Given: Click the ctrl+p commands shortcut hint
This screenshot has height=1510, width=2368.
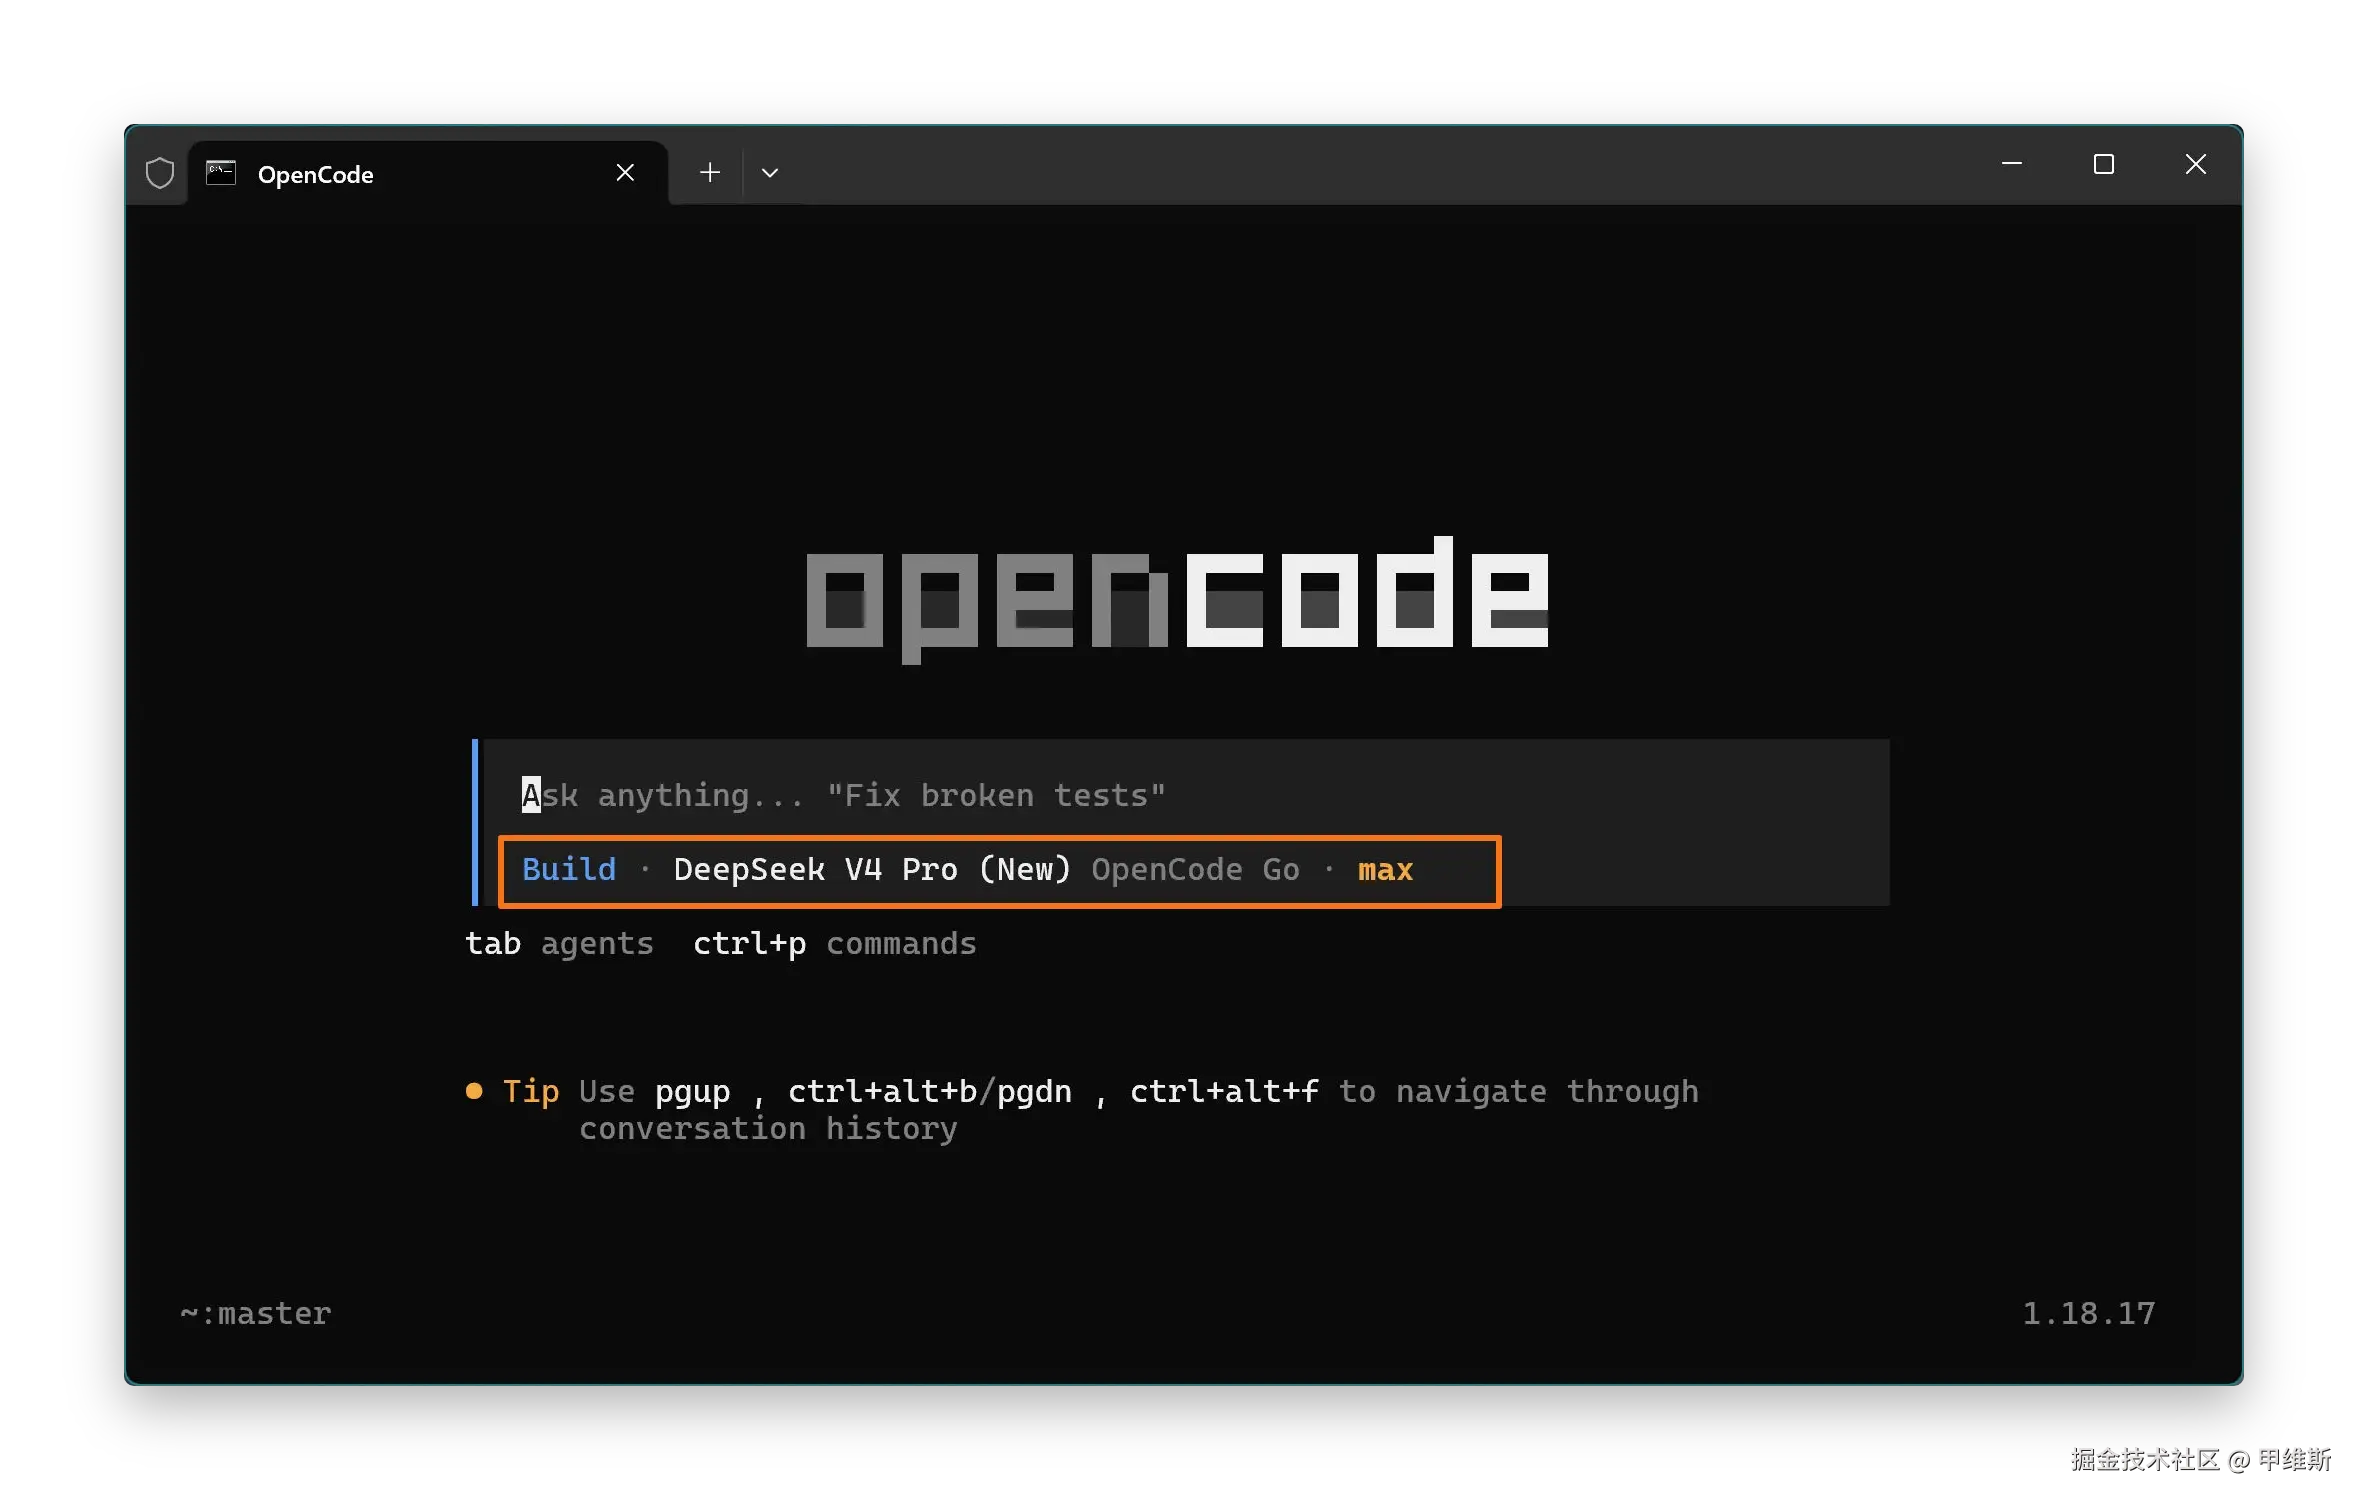Looking at the screenshot, I should 834,943.
